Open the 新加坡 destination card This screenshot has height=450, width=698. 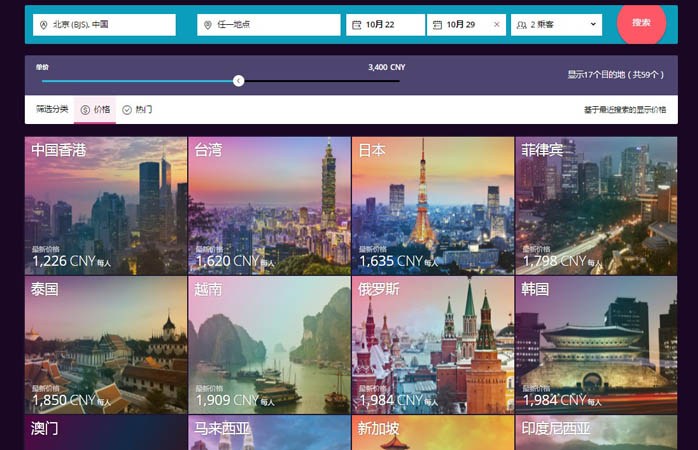coord(433,433)
